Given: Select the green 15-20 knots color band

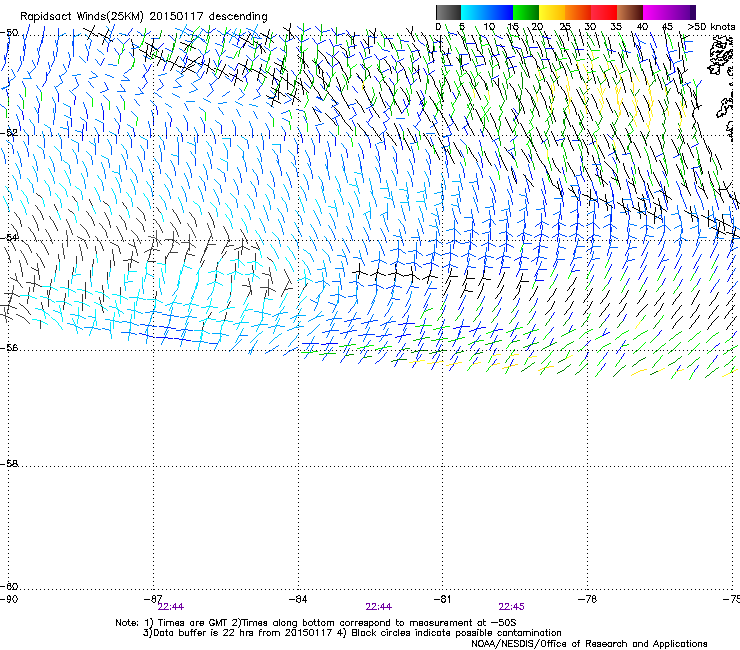Looking at the screenshot, I should click(x=526, y=12).
